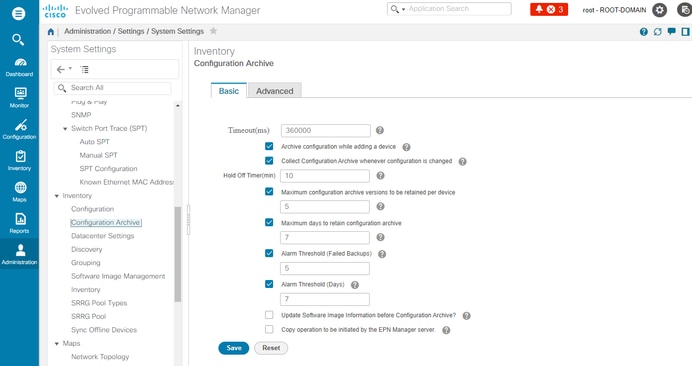This screenshot has height=366, width=692.
Task: Open the Configuration sidebar section
Action: (x=19, y=129)
